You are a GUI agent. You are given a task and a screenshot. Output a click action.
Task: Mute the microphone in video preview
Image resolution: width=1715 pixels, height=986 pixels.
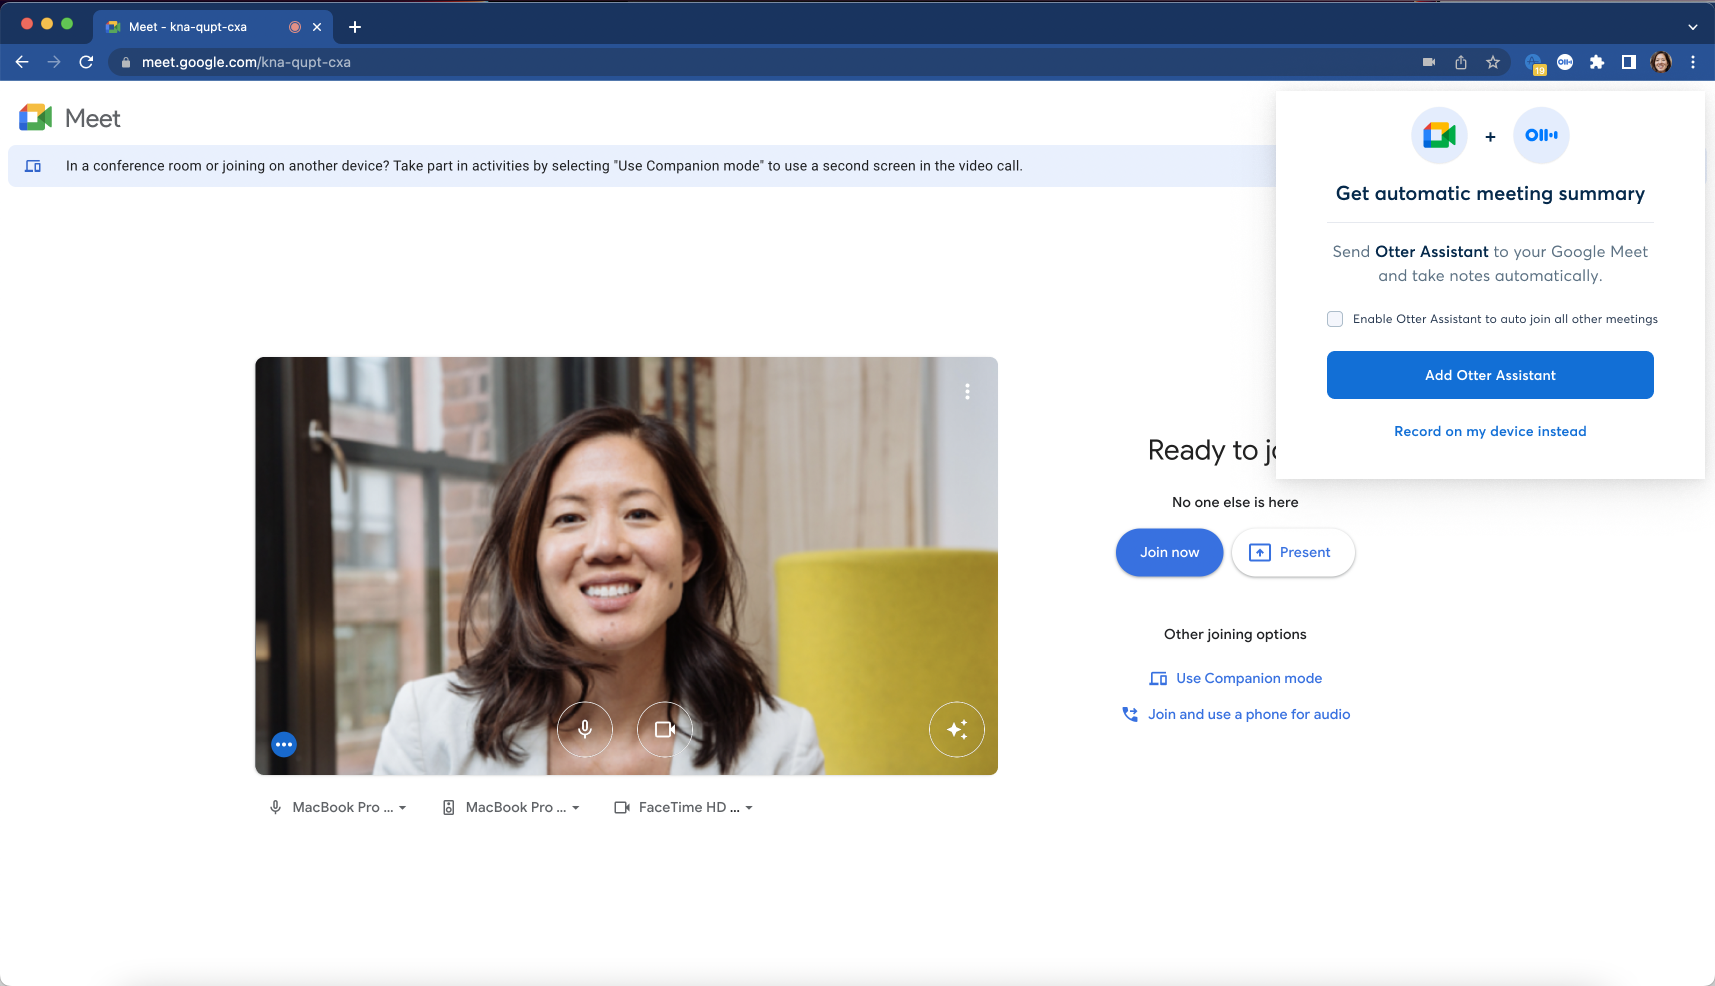pos(585,729)
